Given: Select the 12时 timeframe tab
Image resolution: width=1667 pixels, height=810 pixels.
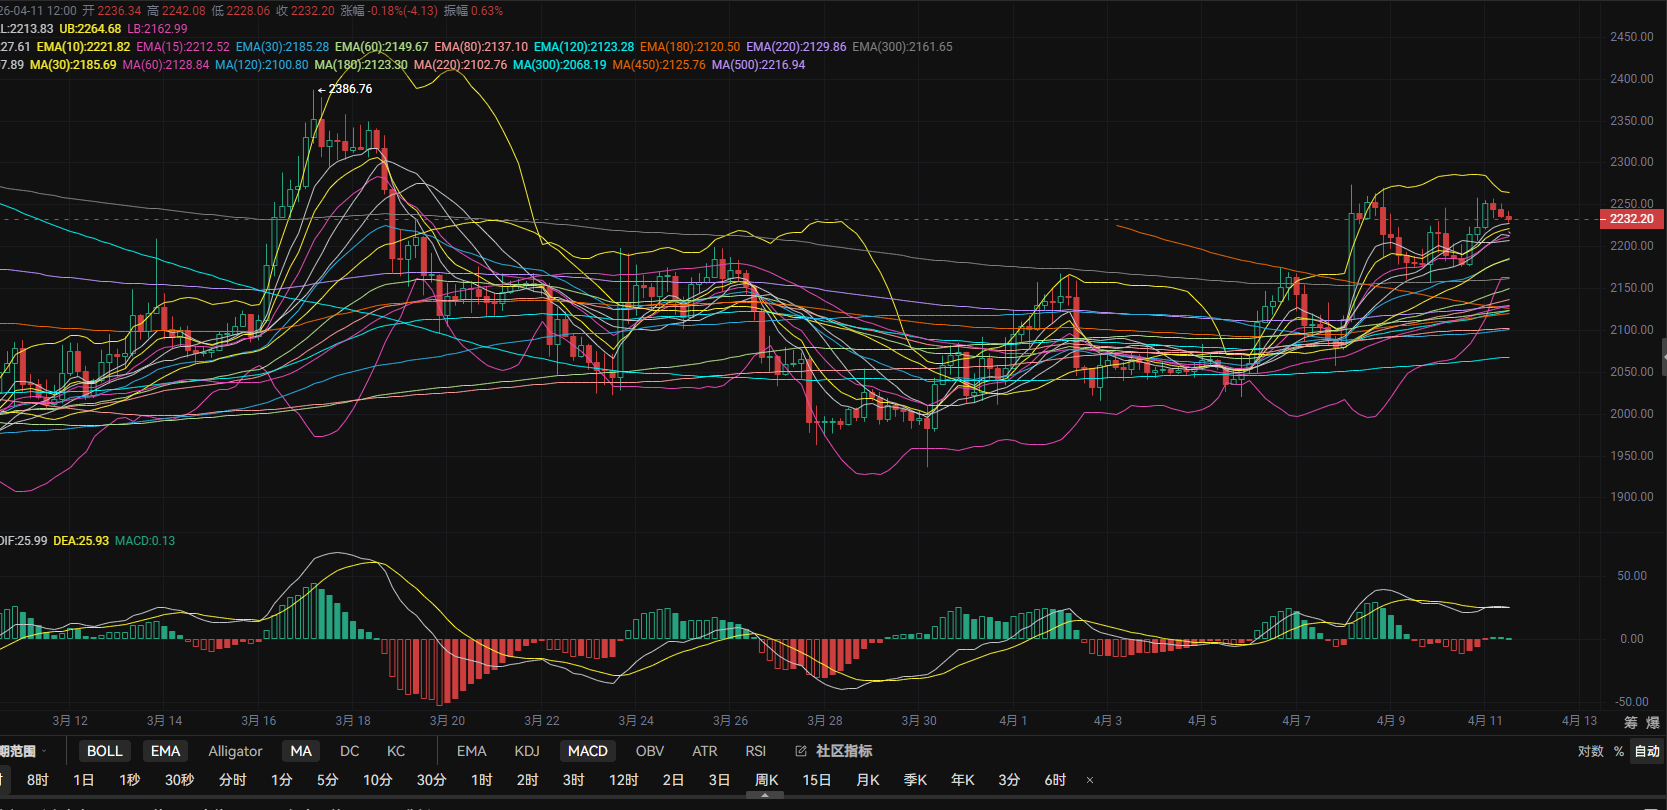Looking at the screenshot, I should [623, 780].
